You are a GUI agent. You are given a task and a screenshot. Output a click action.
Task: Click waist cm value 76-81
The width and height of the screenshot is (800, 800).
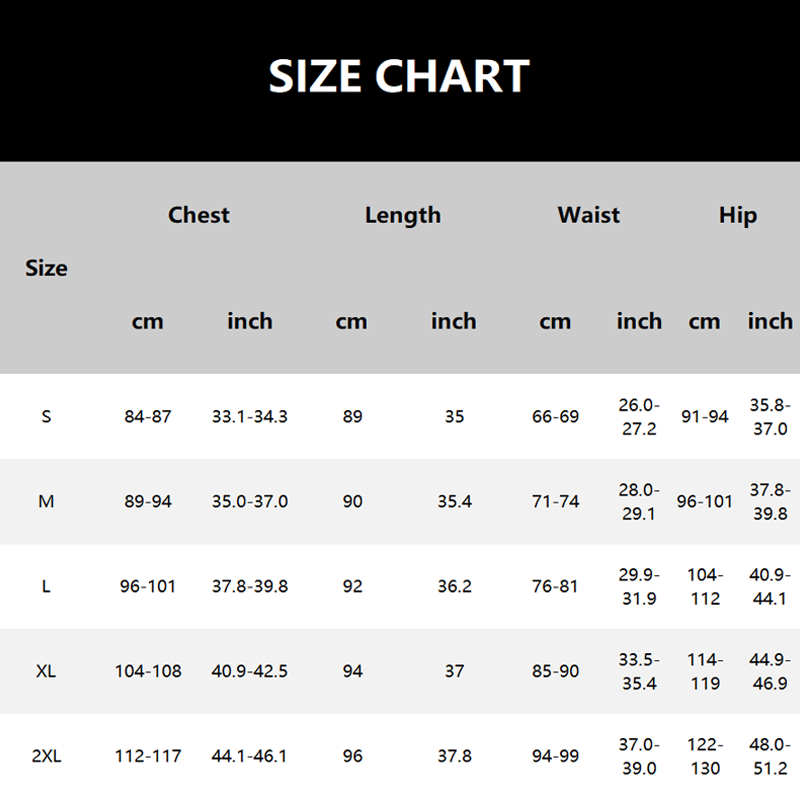(555, 586)
